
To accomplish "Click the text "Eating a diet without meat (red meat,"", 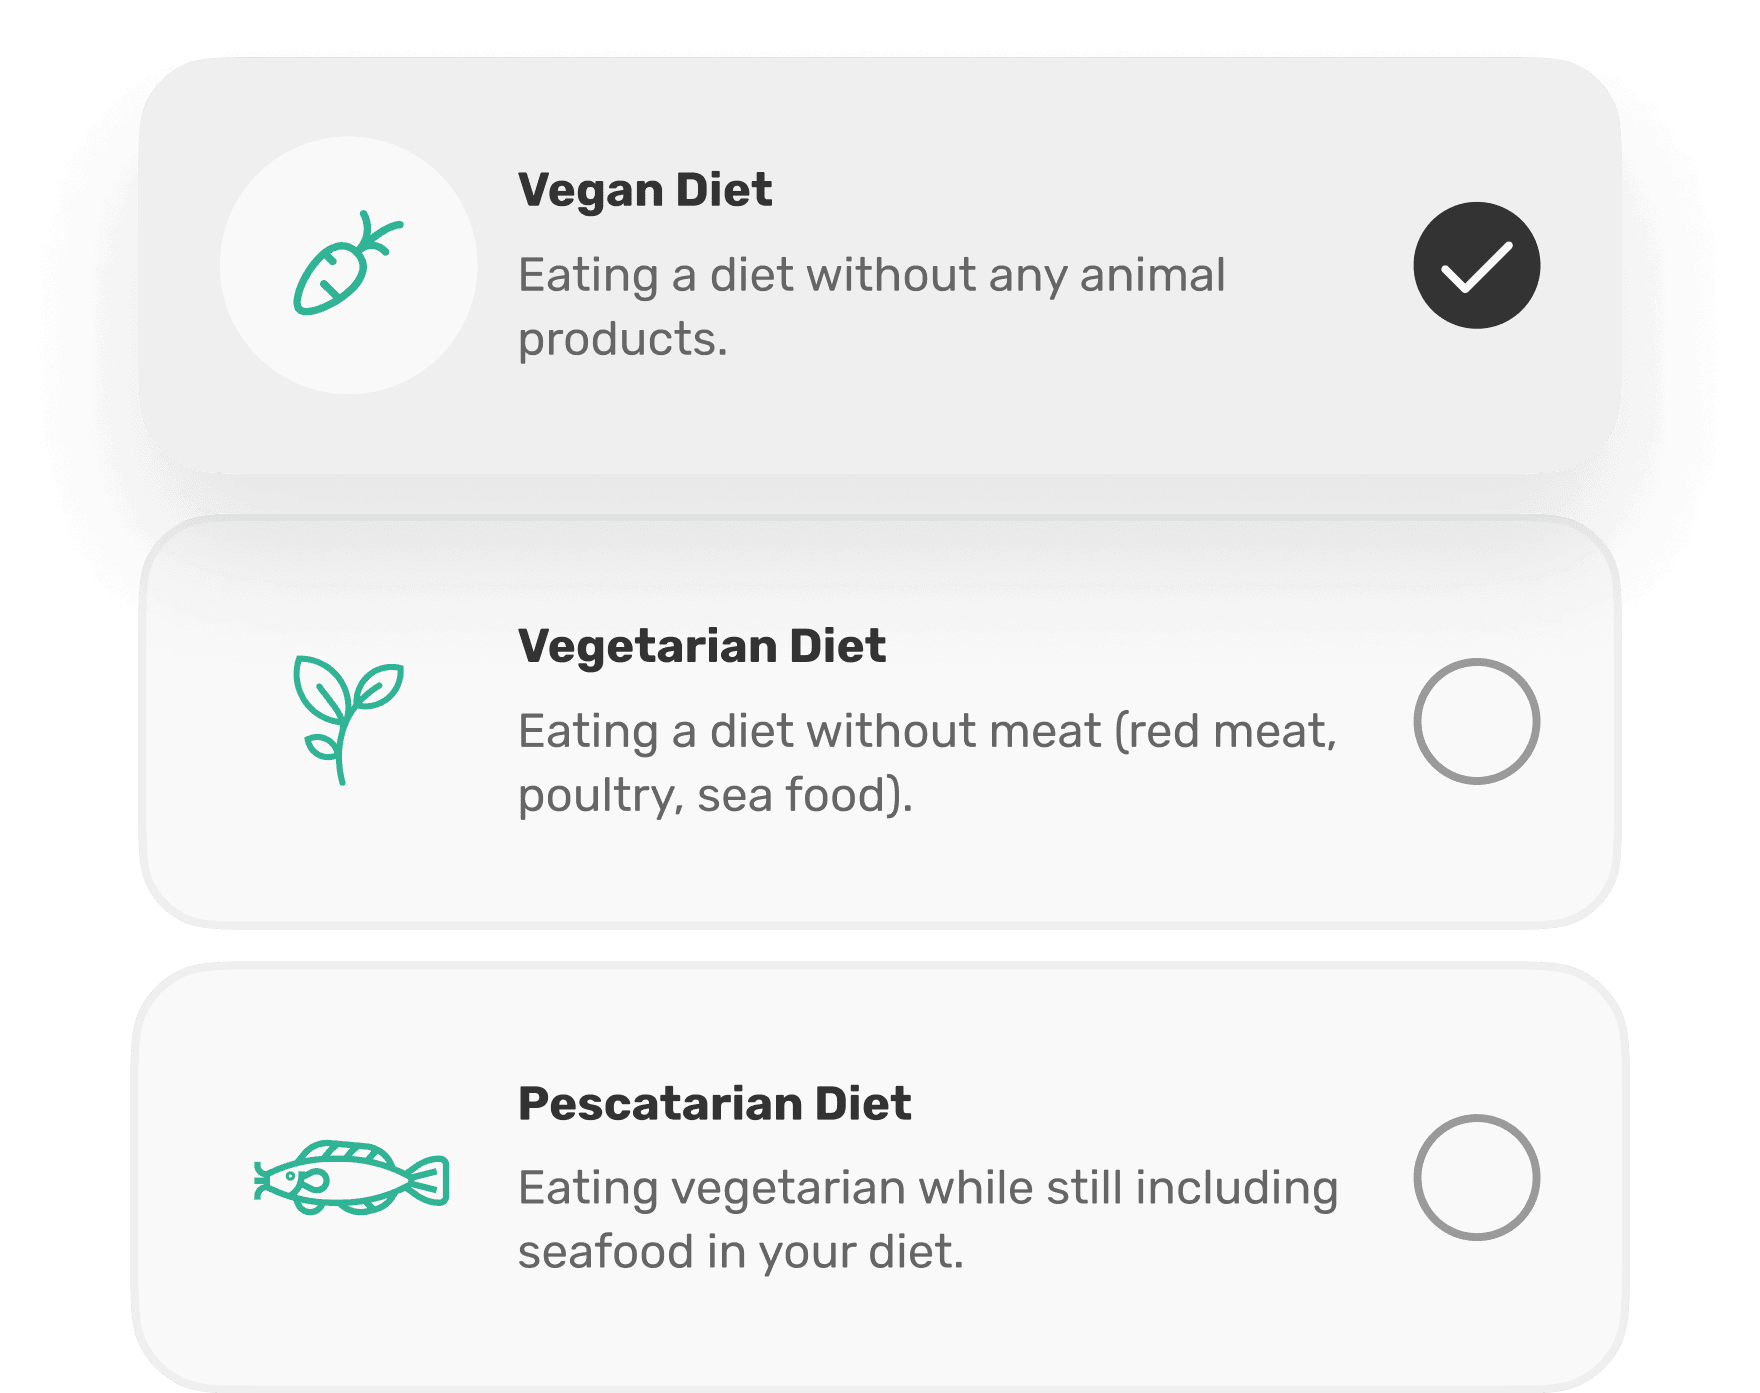I will tap(927, 732).
